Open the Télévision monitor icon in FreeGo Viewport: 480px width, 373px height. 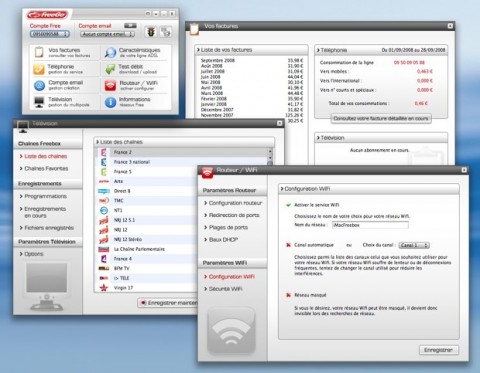pyautogui.click(x=39, y=102)
